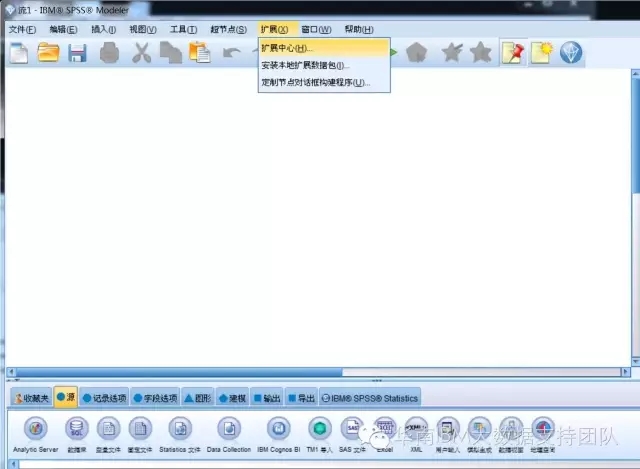Click the pushpin note toolbar icon
This screenshot has height=469, width=640.
click(x=513, y=53)
